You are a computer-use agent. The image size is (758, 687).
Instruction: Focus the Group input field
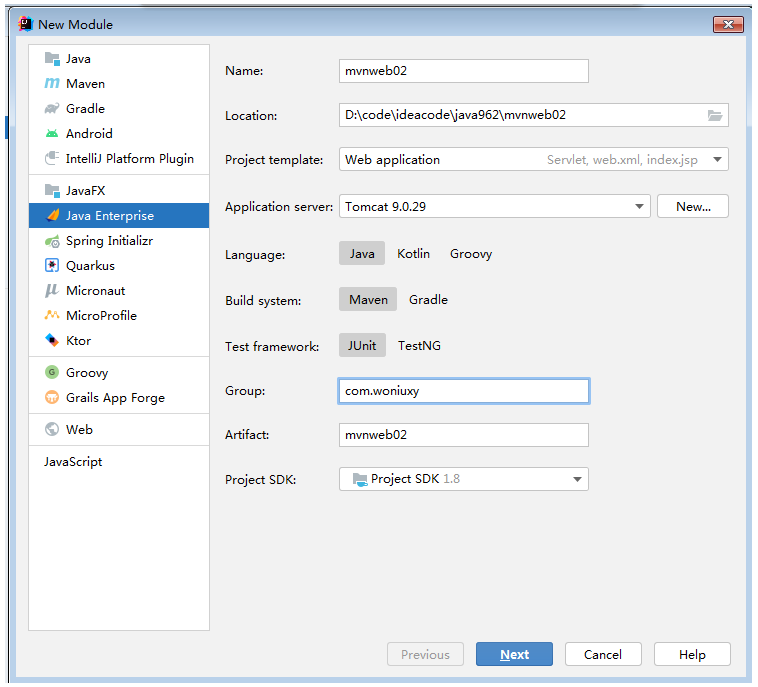coord(464,391)
